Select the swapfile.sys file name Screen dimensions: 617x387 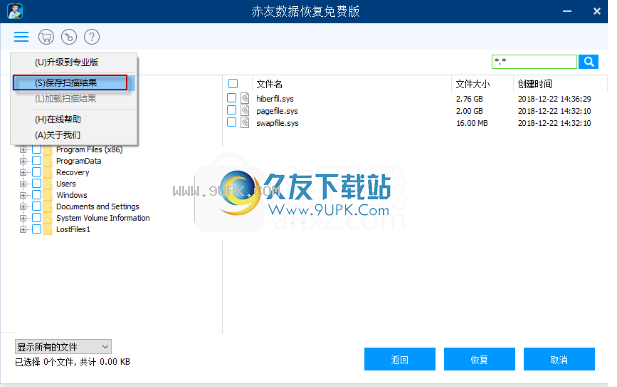point(277,123)
